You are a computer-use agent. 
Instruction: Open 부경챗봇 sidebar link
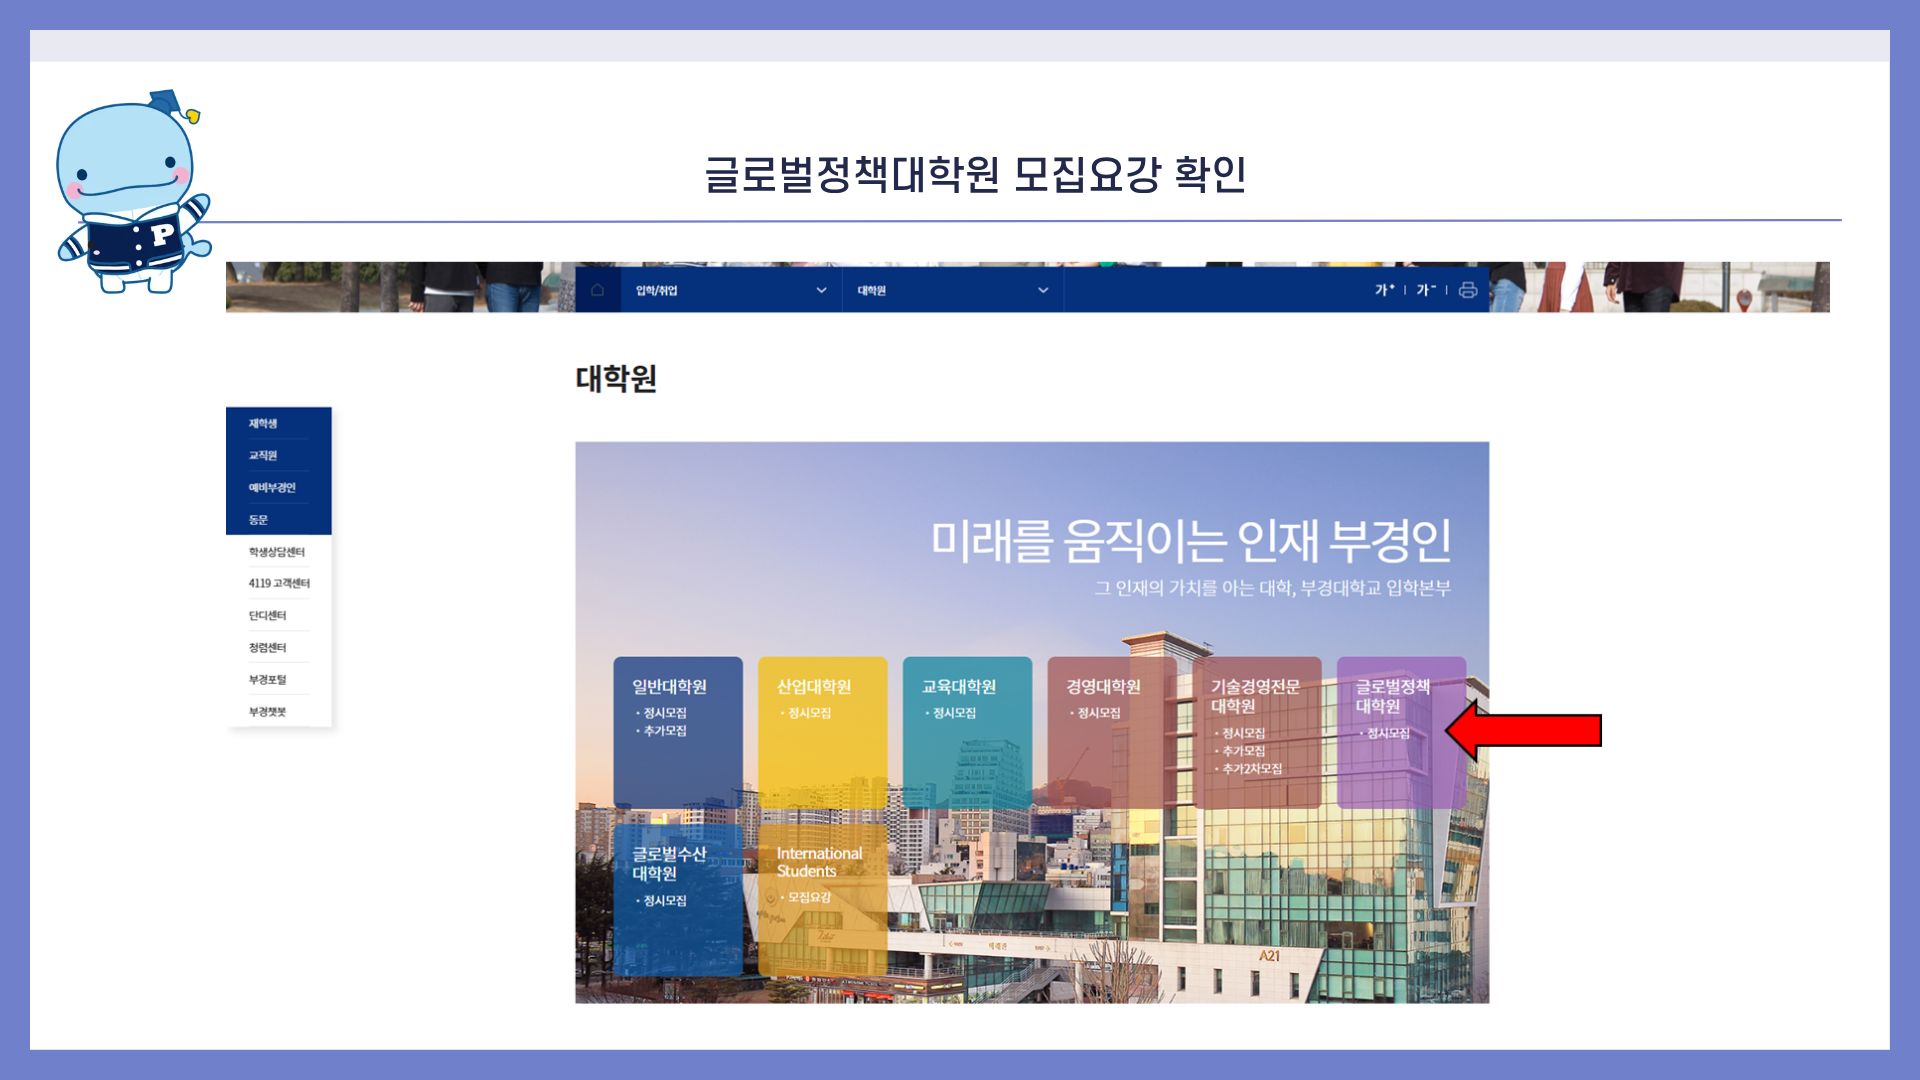tap(267, 712)
